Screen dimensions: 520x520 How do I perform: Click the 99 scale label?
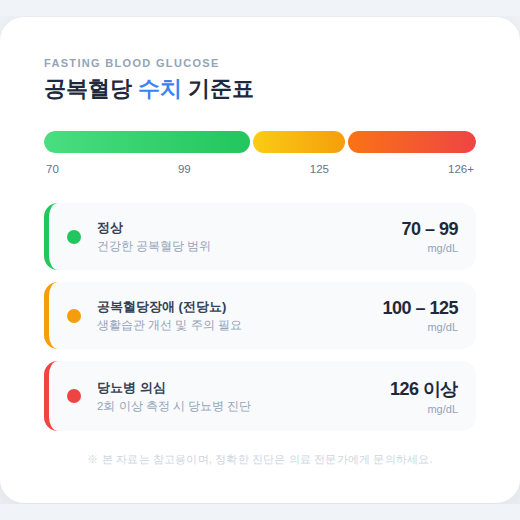(x=184, y=169)
